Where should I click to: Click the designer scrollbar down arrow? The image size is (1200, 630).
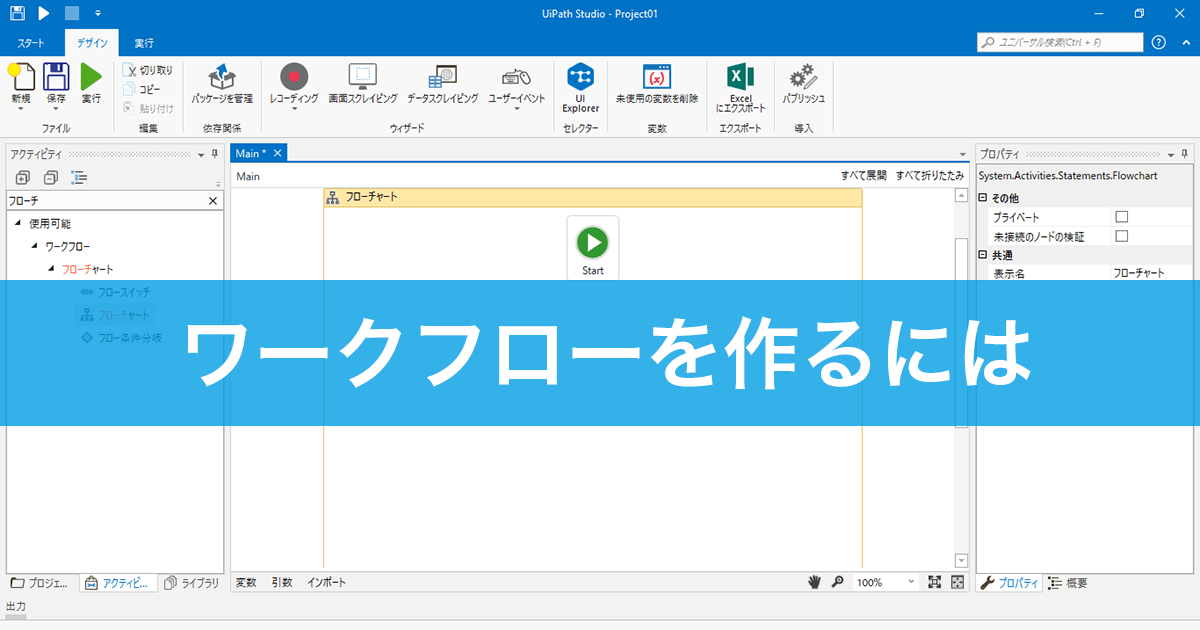(962, 561)
